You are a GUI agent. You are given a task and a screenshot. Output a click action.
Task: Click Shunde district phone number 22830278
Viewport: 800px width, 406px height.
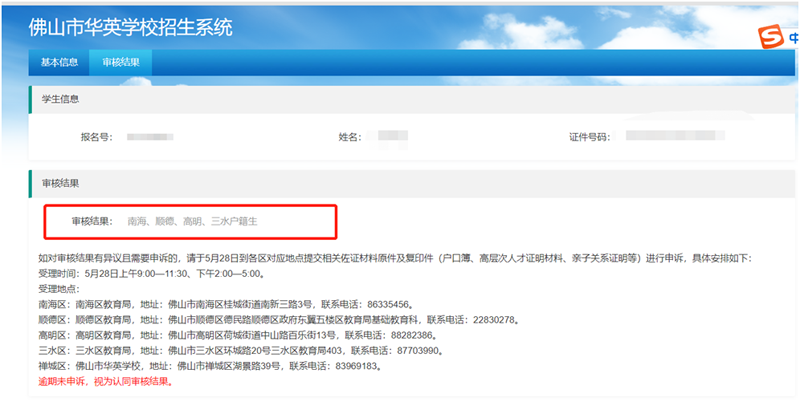(x=488, y=319)
